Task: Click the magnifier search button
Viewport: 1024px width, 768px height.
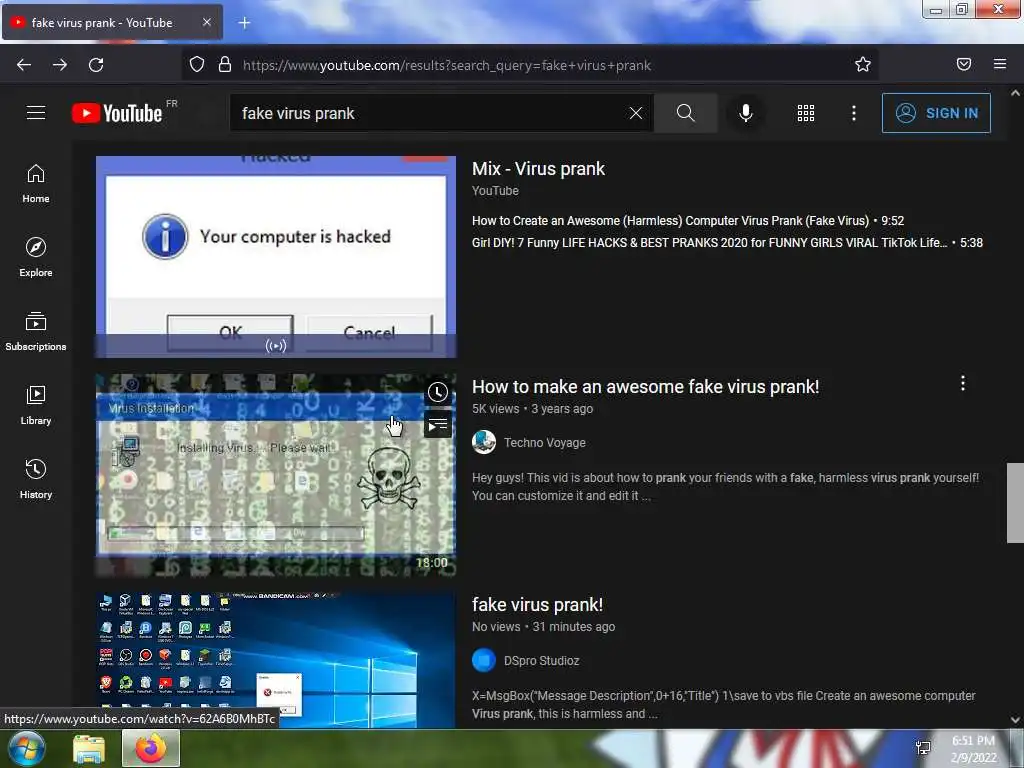Action: 685,113
